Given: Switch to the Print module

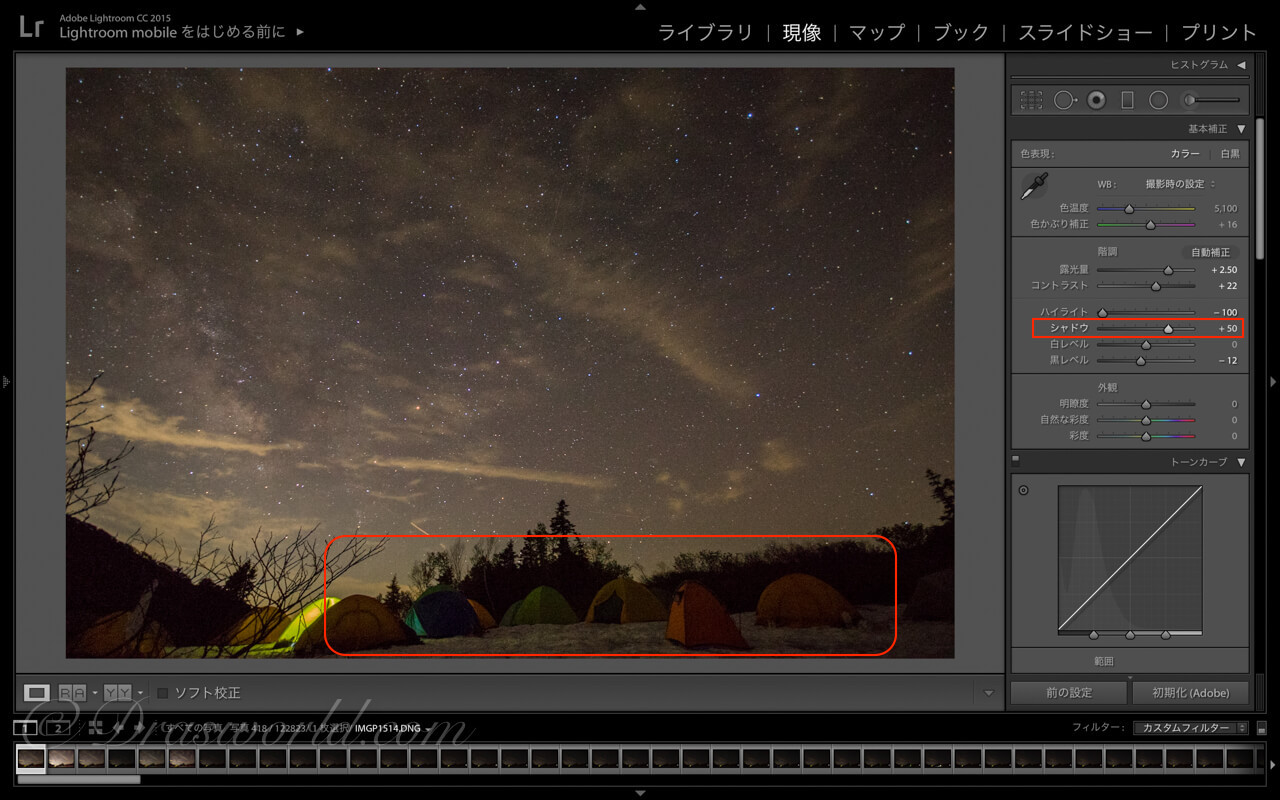Looking at the screenshot, I should click(1219, 32).
